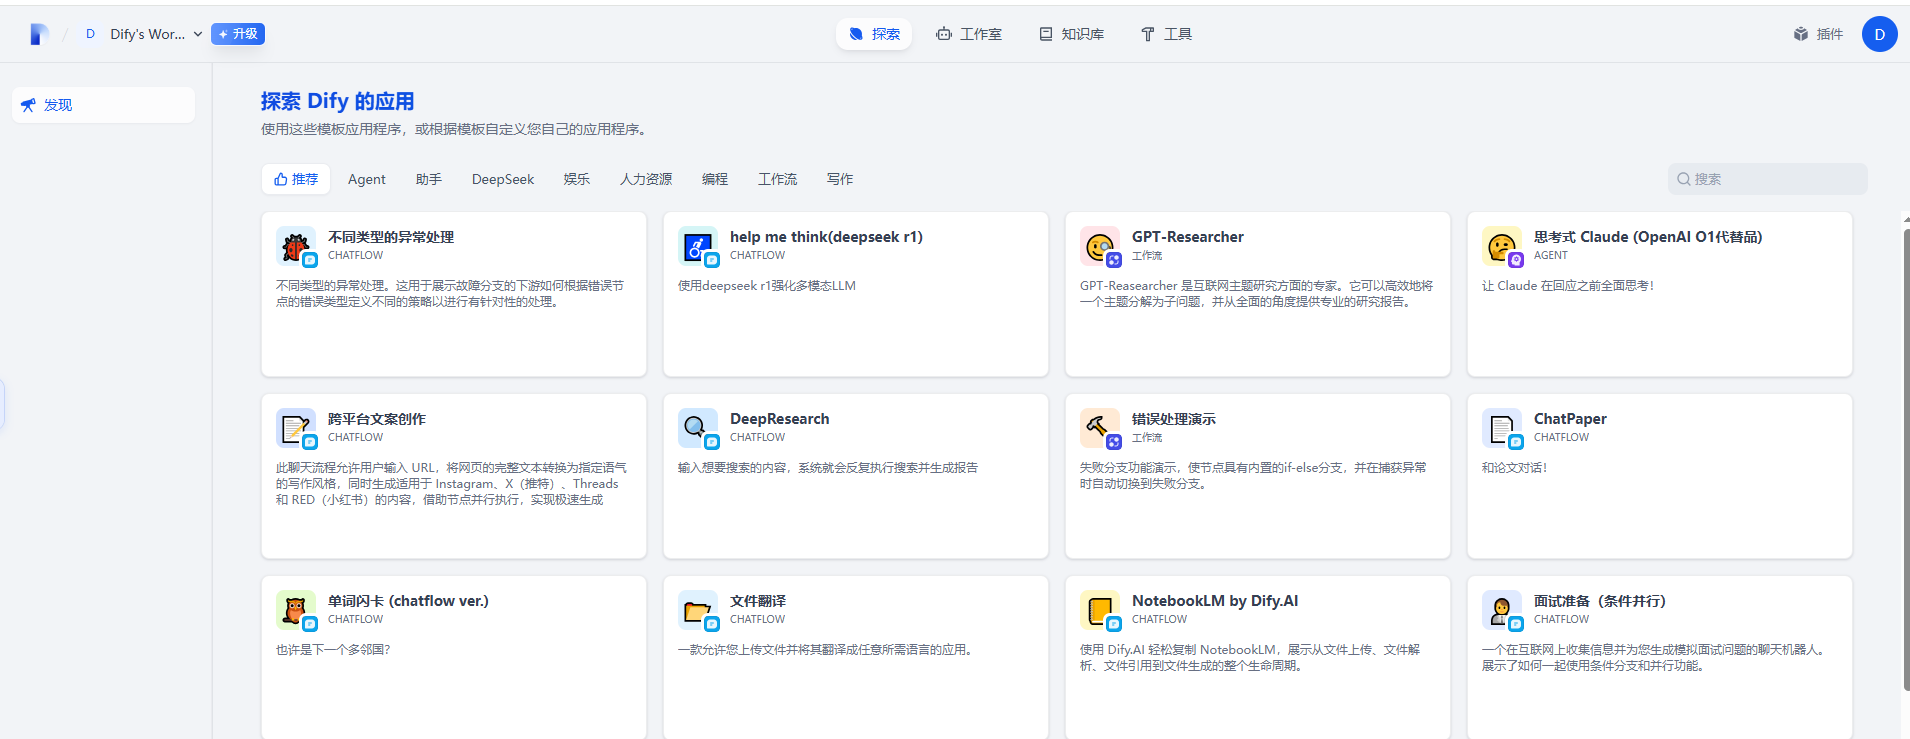1910x739 pixels.
Task: Click 也许是下一个多邻国? description text
Action: coord(333,650)
